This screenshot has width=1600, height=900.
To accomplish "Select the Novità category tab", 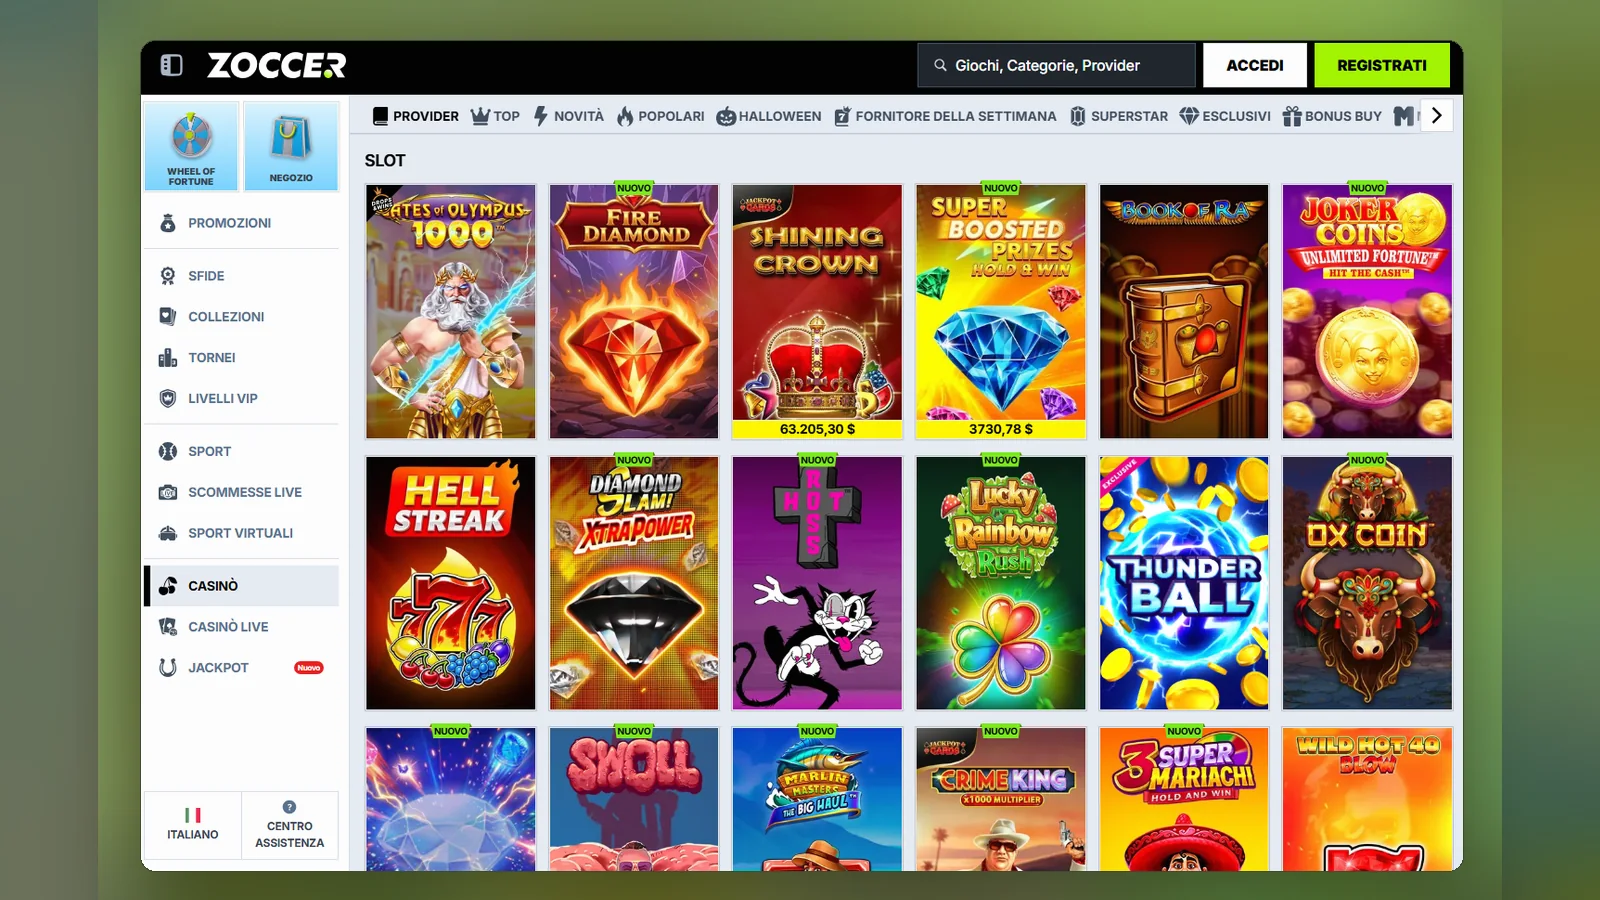I will click(x=568, y=116).
